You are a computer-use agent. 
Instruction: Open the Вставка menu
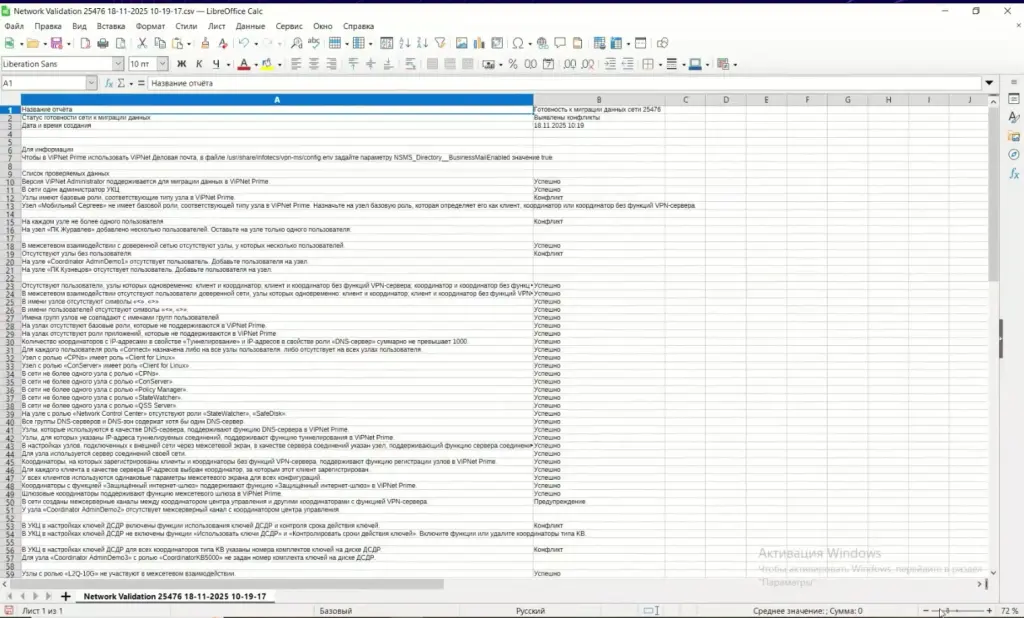tap(110, 26)
